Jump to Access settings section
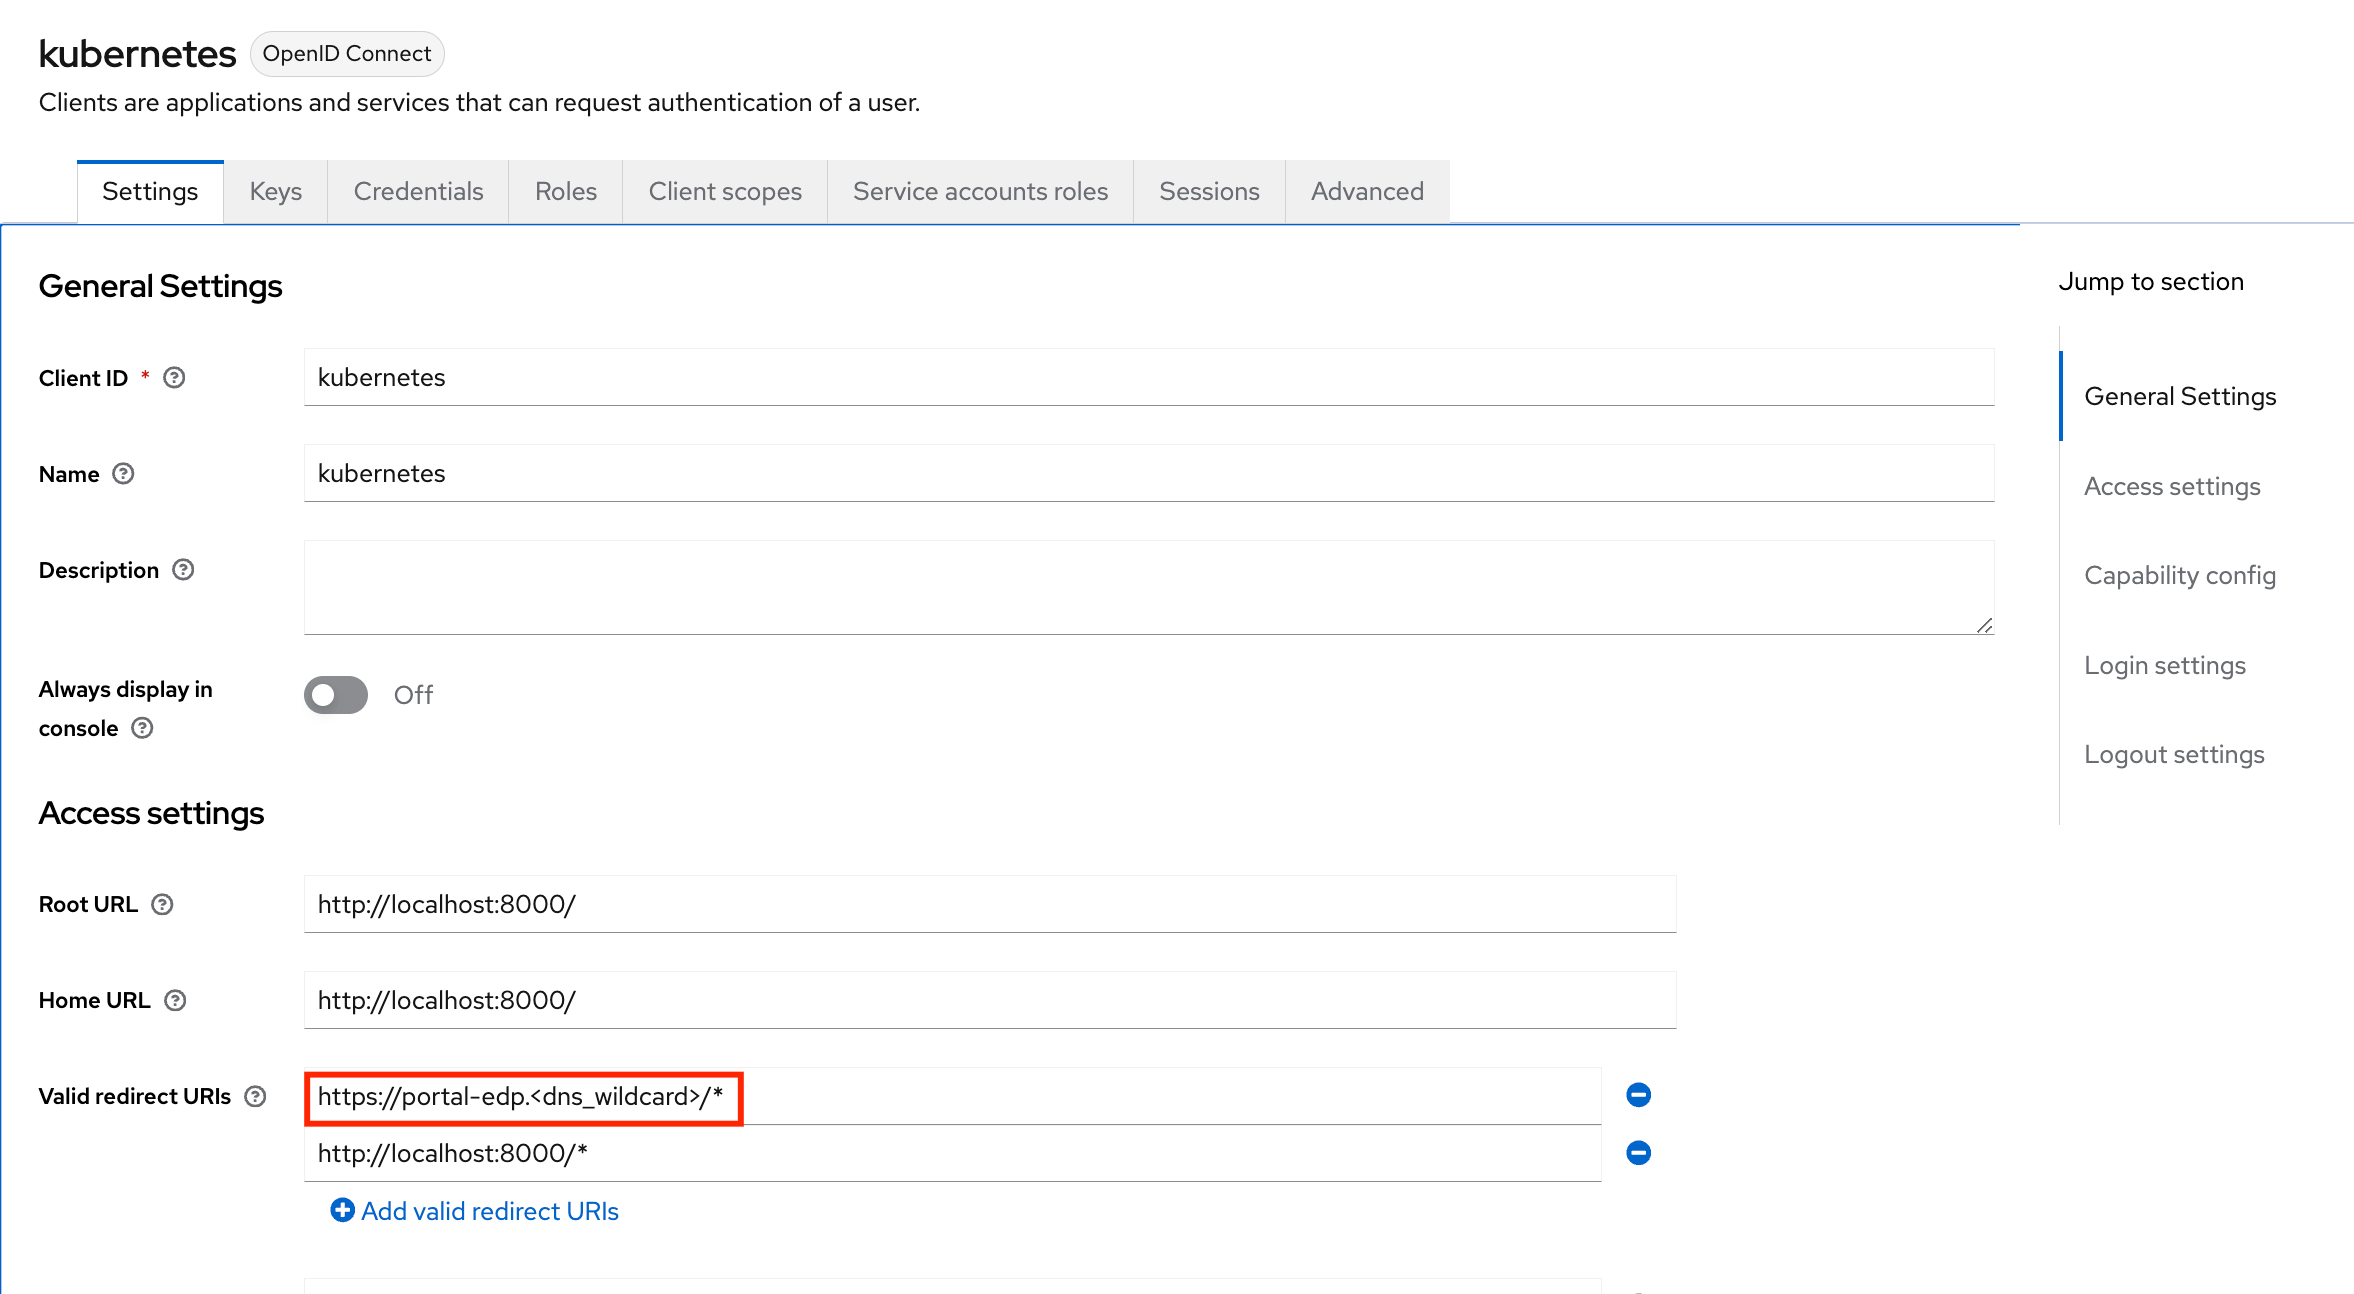The image size is (2354, 1294). pos(2172,486)
